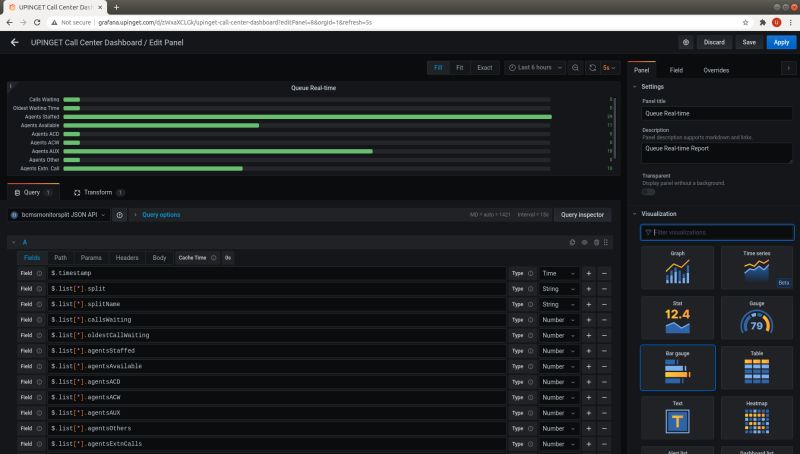800x454 pixels.
Task: Open the 5s refresh interval dropdown
Action: pyautogui.click(x=609, y=67)
